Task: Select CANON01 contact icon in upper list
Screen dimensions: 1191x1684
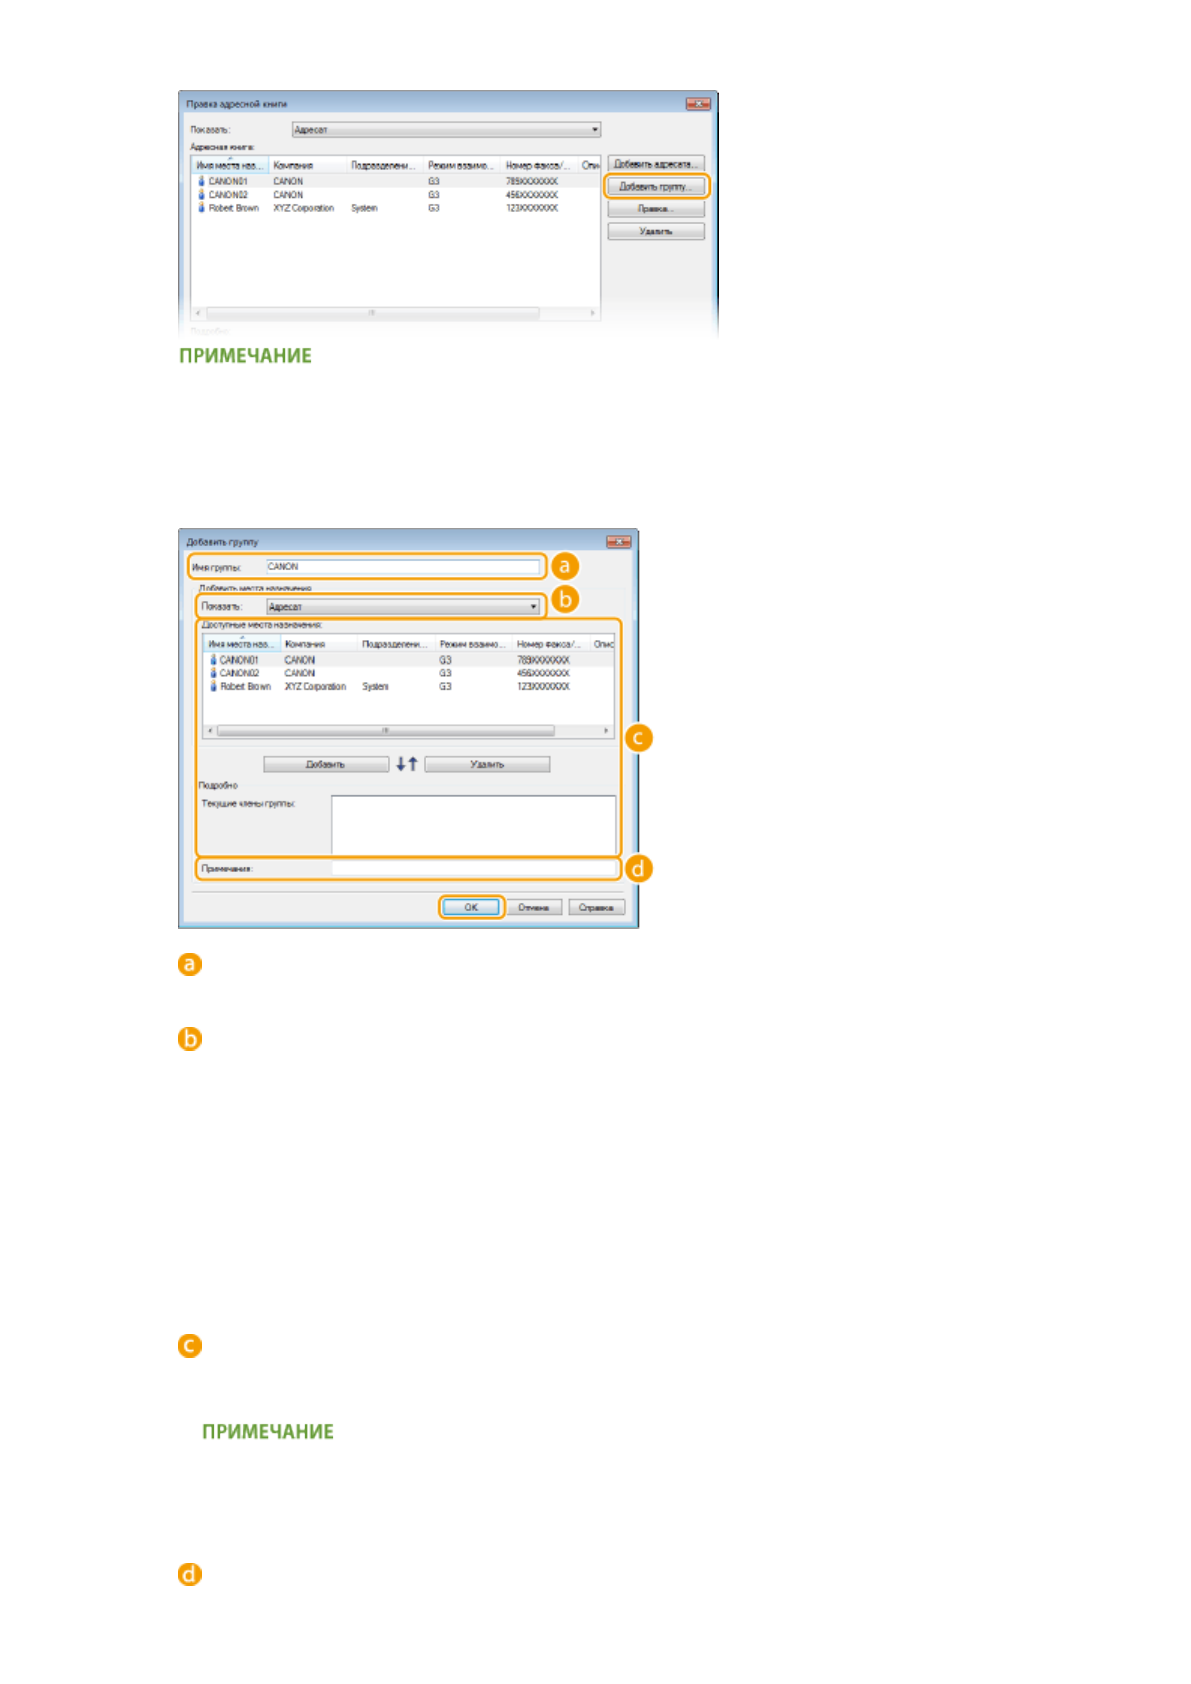Action: tap(202, 182)
